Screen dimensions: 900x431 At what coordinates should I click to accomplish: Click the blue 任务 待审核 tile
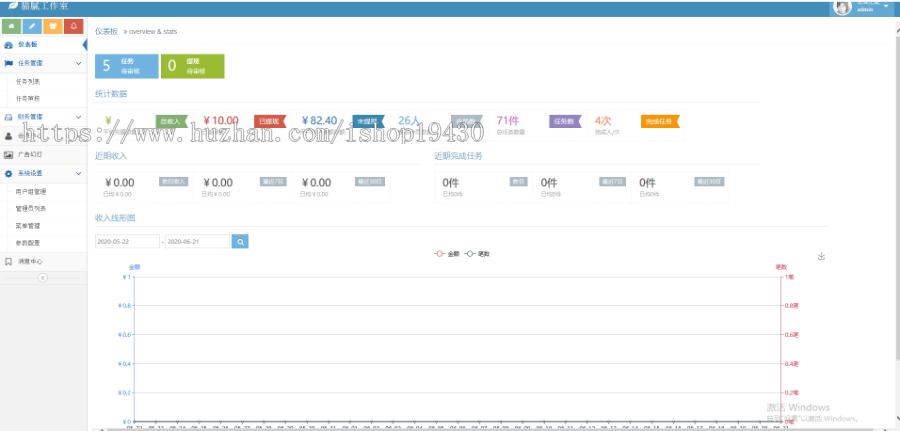click(126, 66)
